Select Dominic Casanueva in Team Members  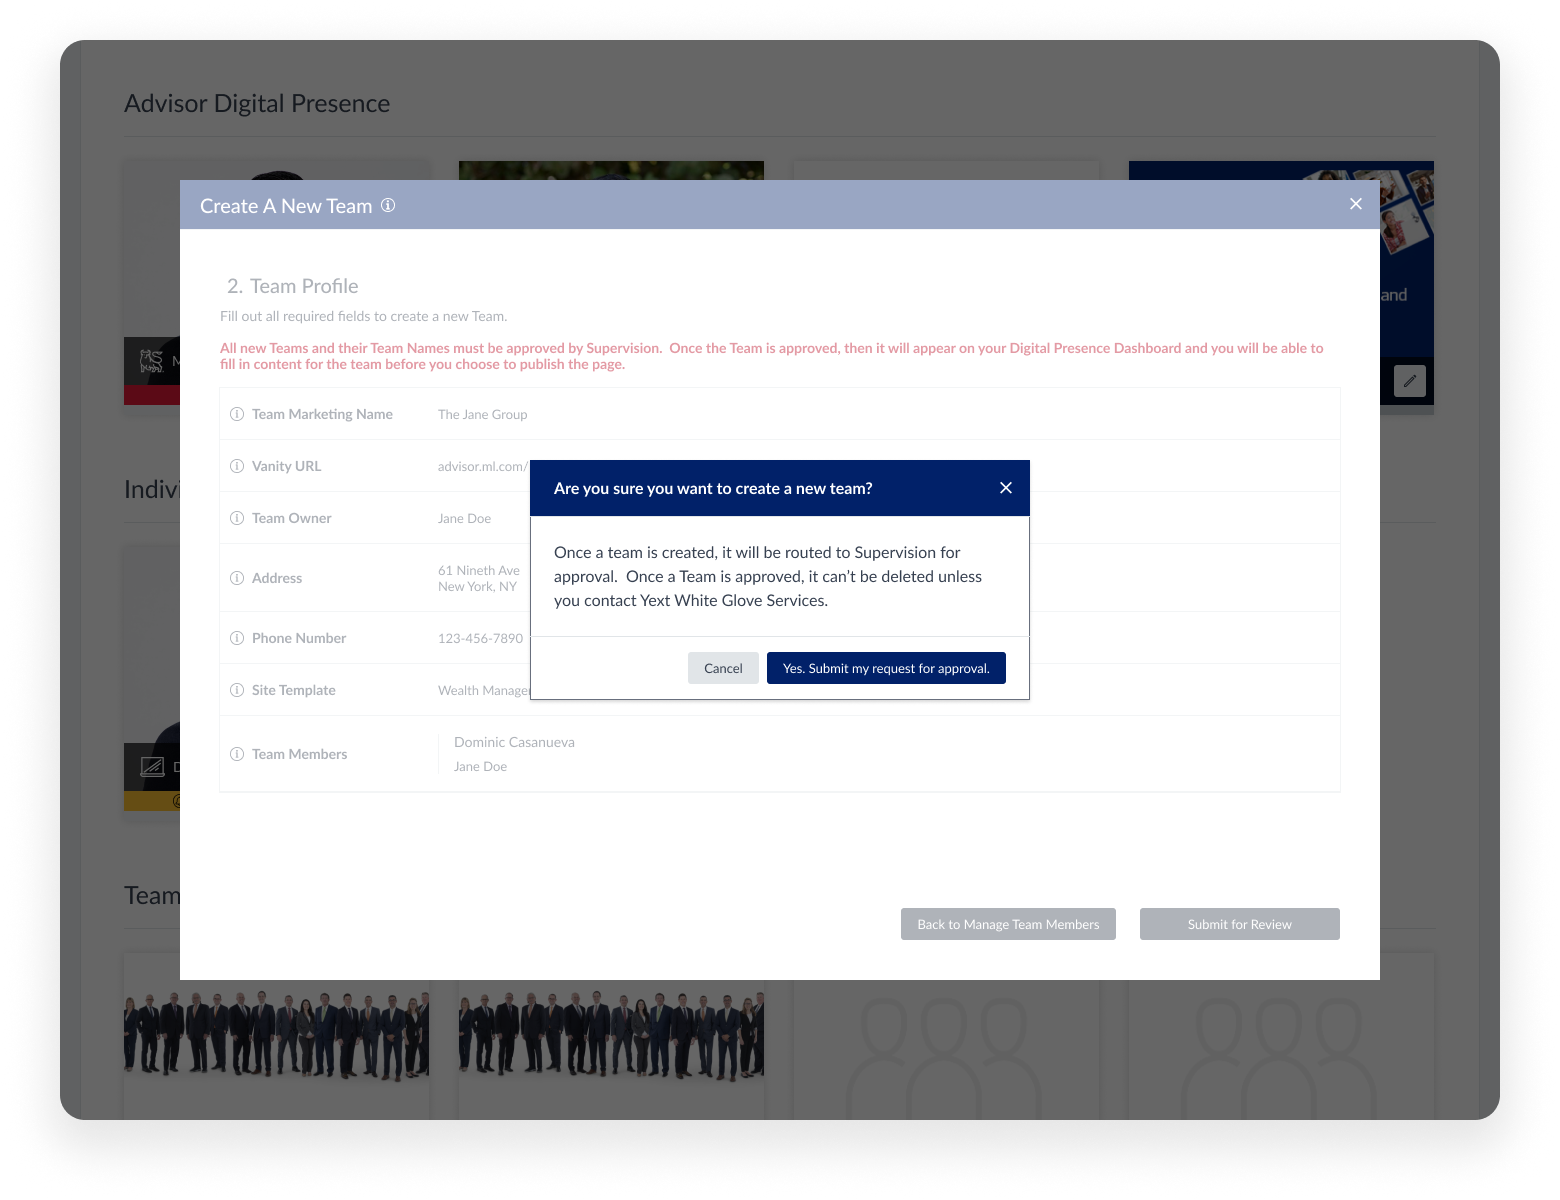coord(514,742)
